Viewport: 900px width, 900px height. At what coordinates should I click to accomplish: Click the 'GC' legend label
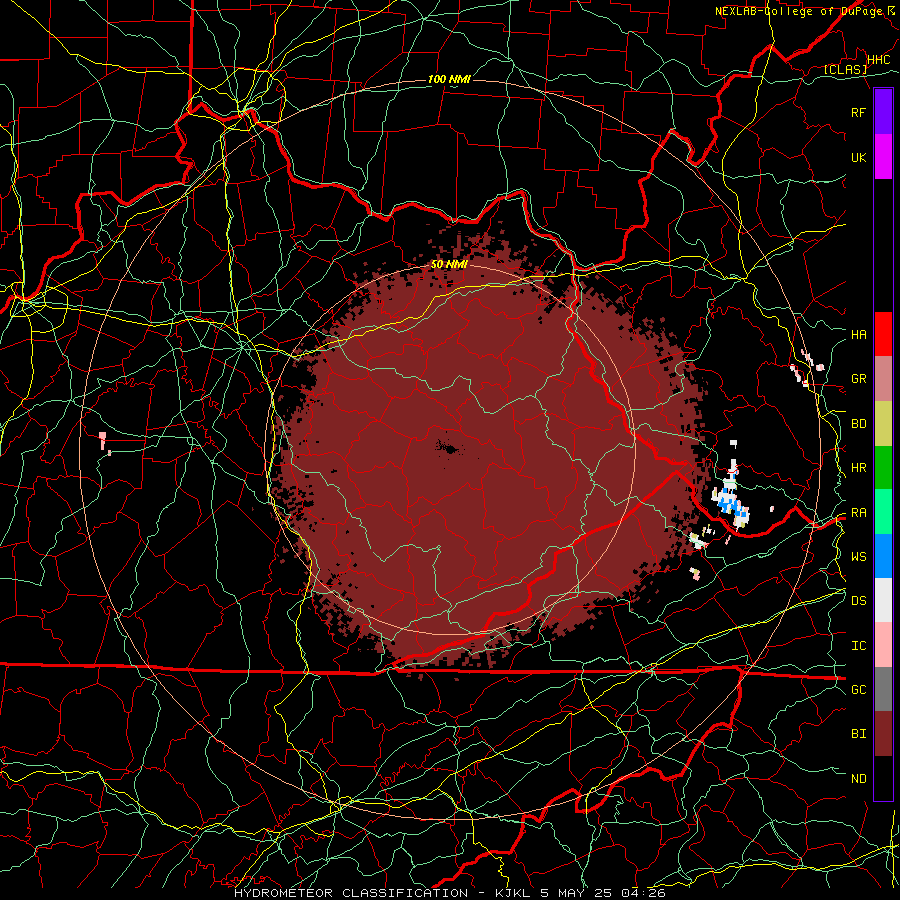(x=858, y=689)
